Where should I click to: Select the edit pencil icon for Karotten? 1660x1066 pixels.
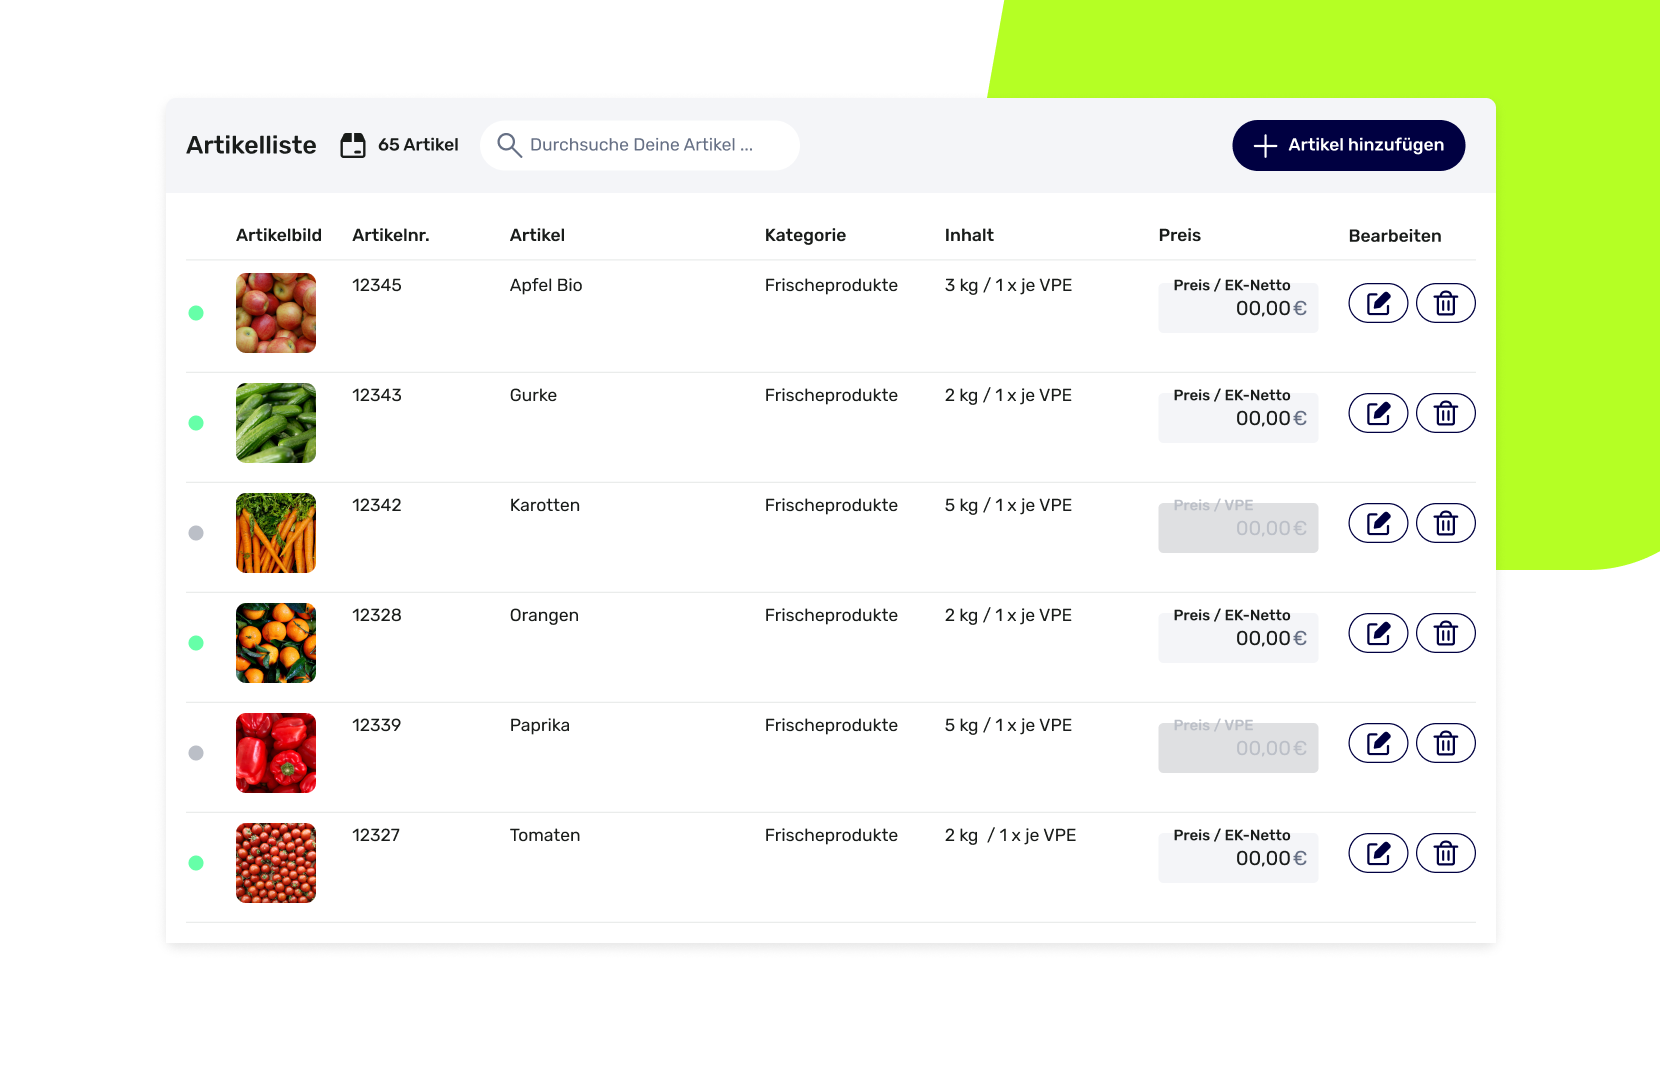1378,522
